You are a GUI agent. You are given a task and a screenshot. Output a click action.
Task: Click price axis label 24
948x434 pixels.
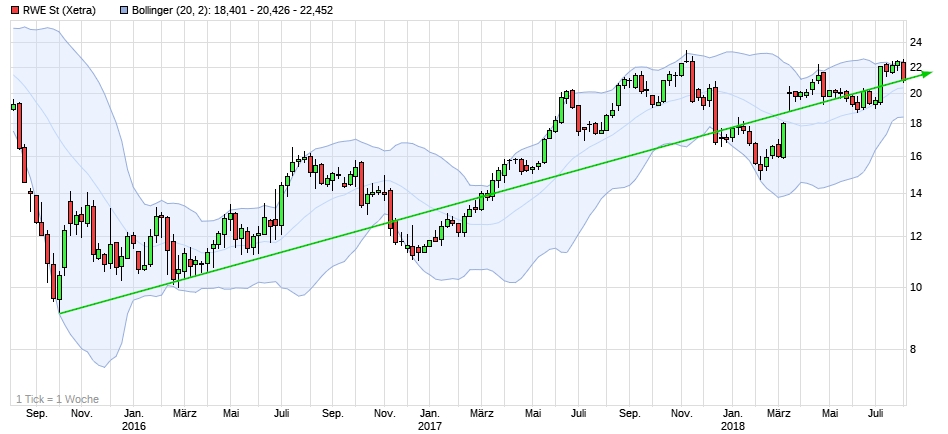[x=915, y=42]
